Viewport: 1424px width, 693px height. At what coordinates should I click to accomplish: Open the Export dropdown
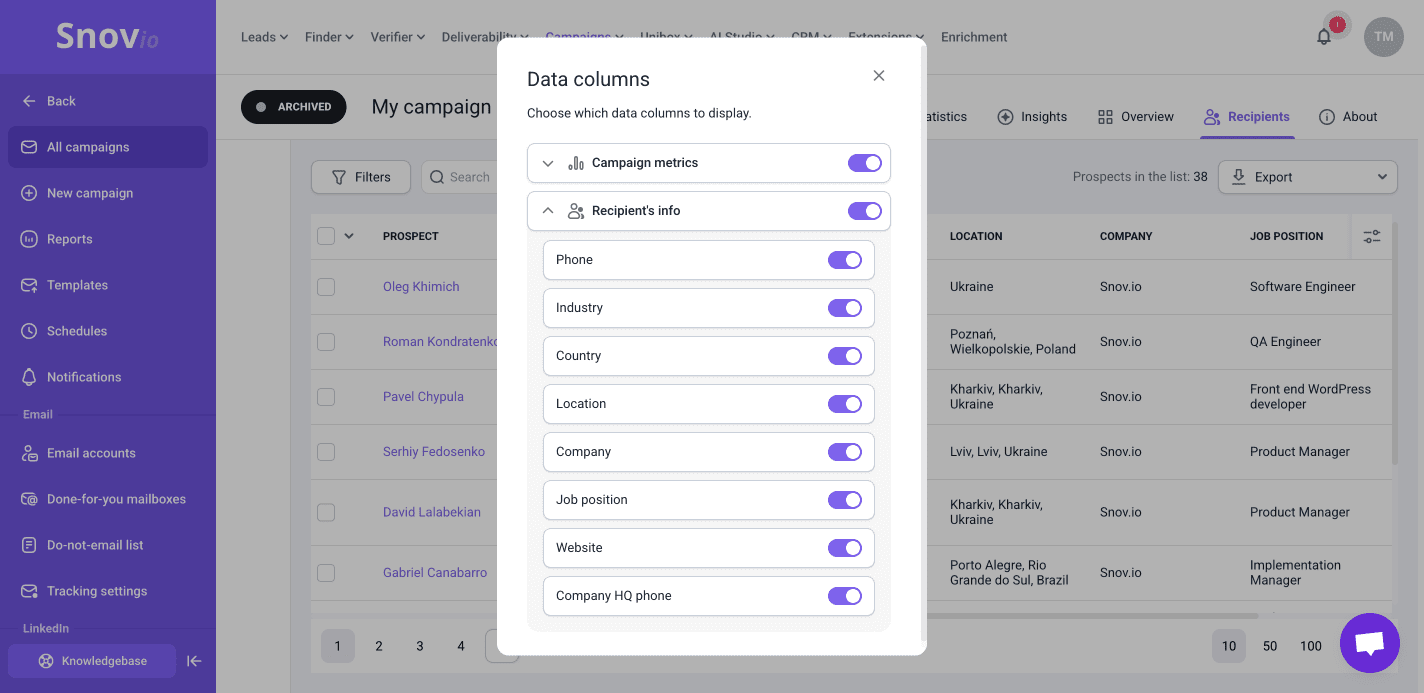(1307, 177)
